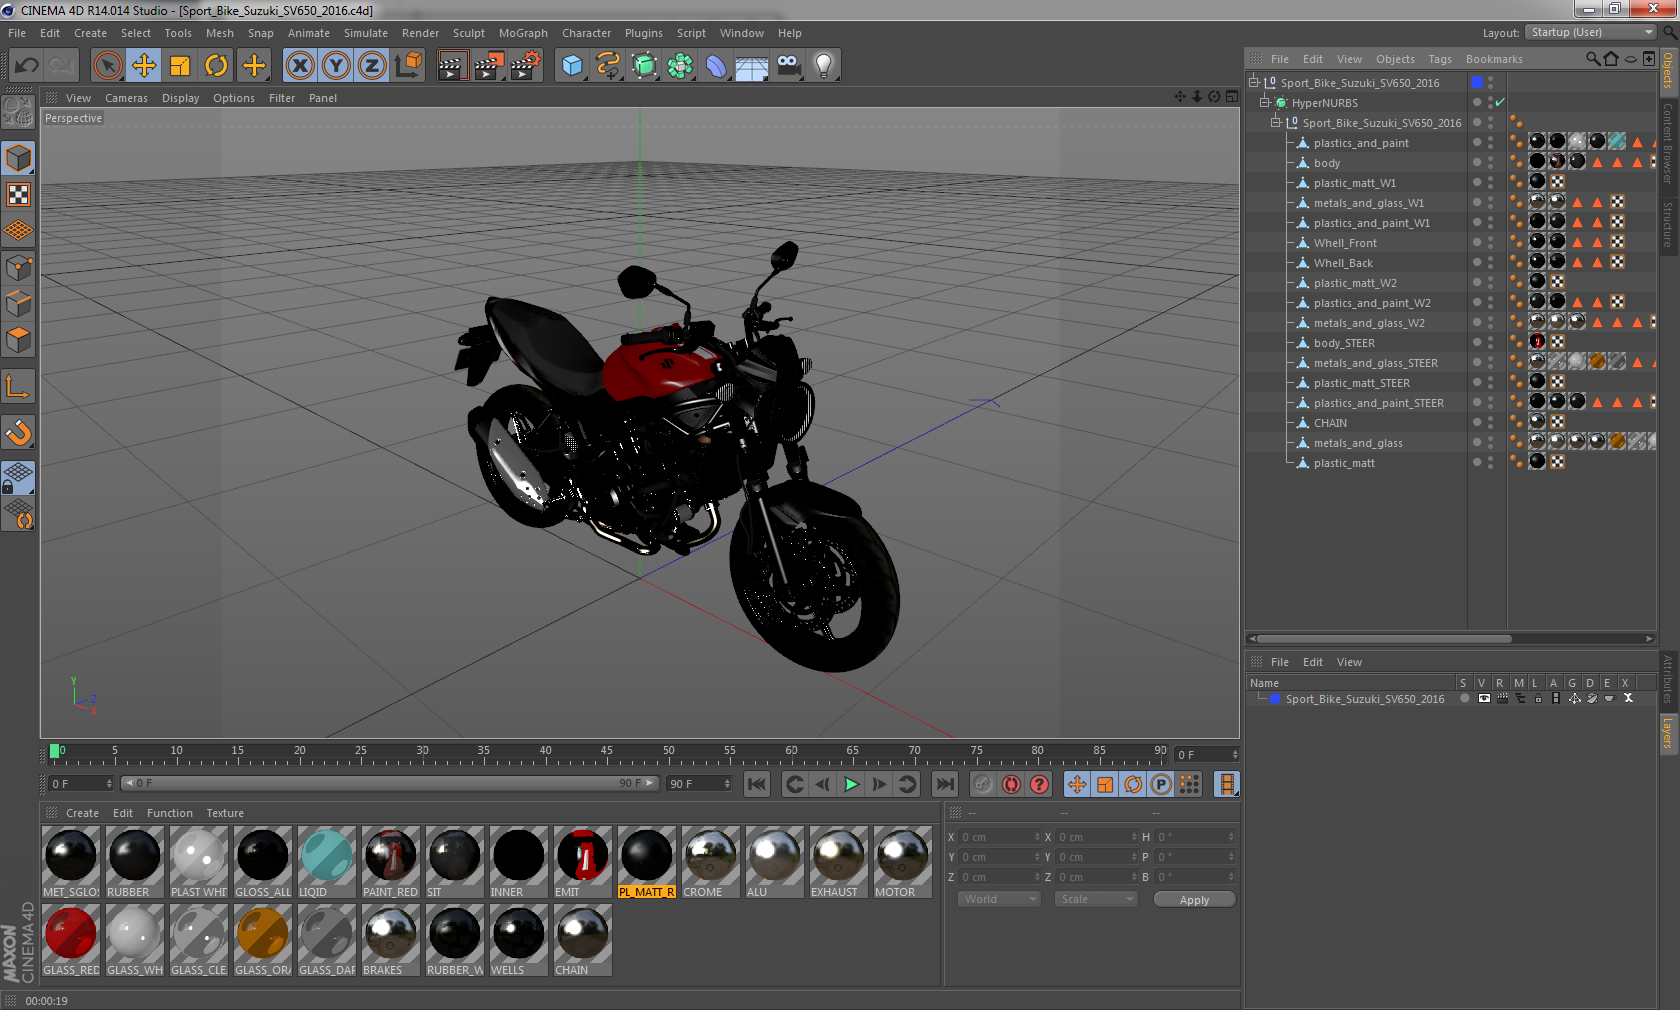Viewport: 1680px width, 1010px height.
Task: Add a Cube primitive object
Action: point(572,66)
